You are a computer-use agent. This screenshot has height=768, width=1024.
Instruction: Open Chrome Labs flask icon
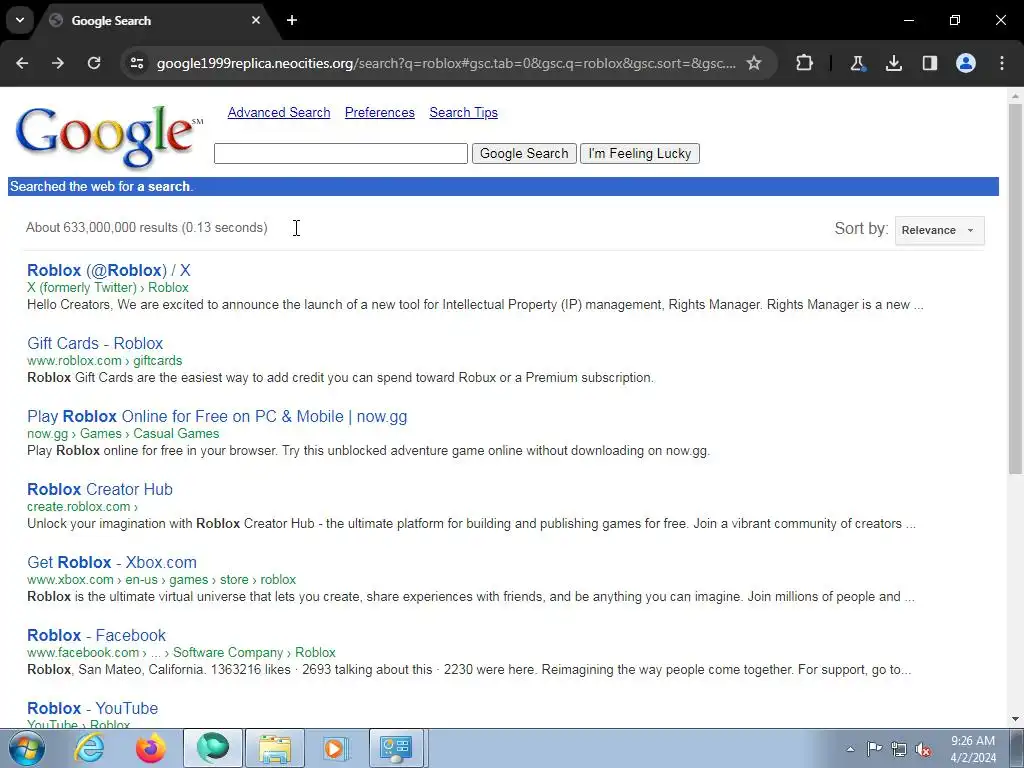coord(857,63)
